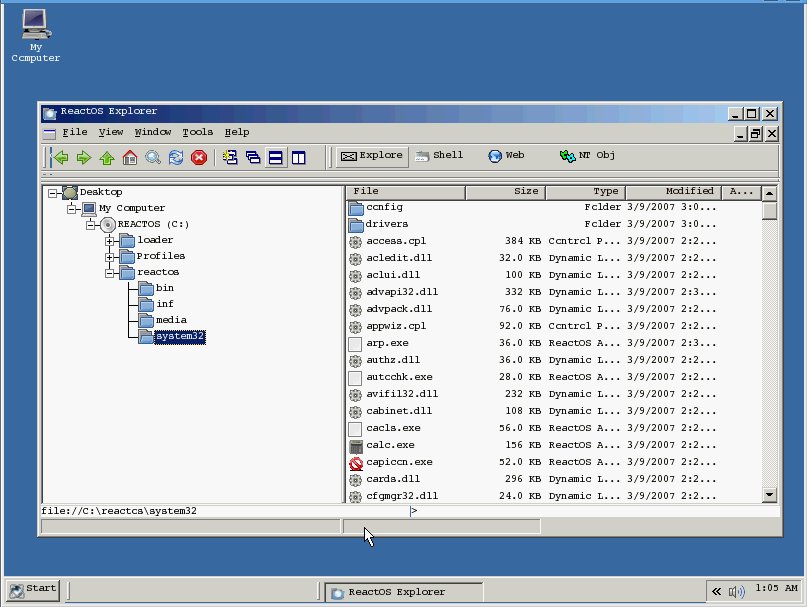
Task: Click the file list scroll down arrow
Action: pos(769,494)
